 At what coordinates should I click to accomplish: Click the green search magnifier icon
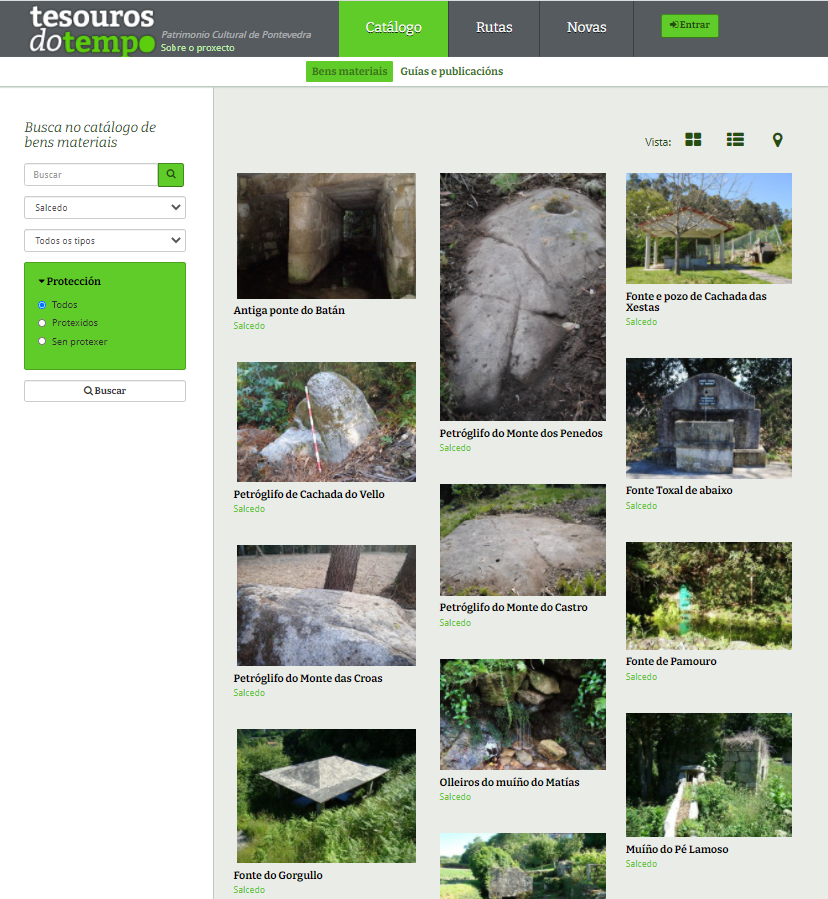click(171, 174)
